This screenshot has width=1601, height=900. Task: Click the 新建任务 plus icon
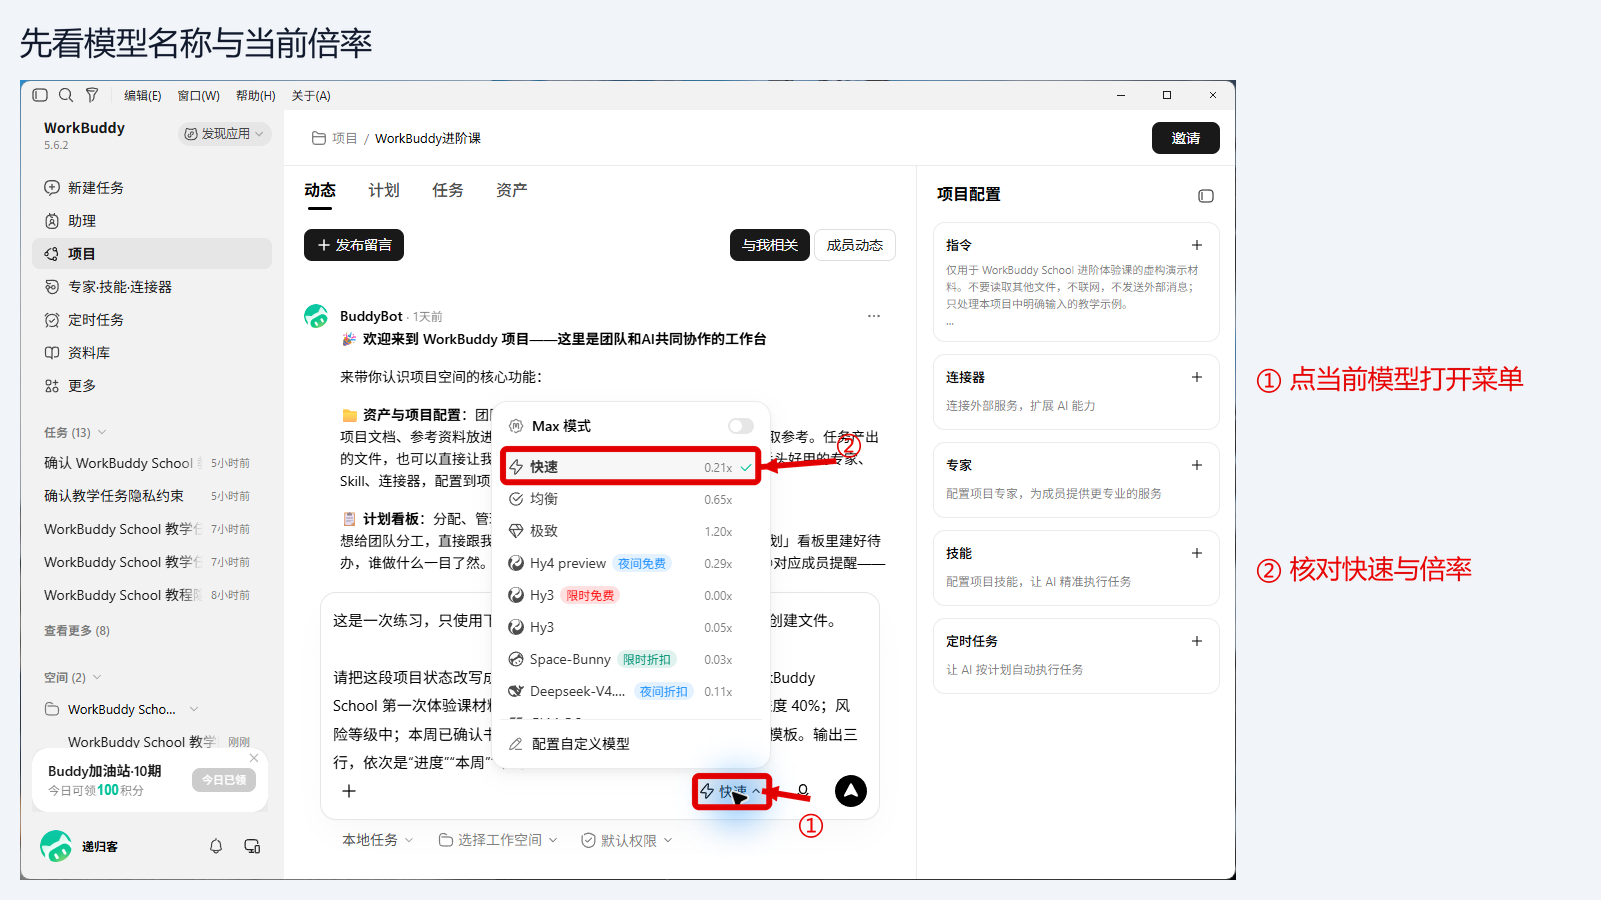[x=52, y=188]
